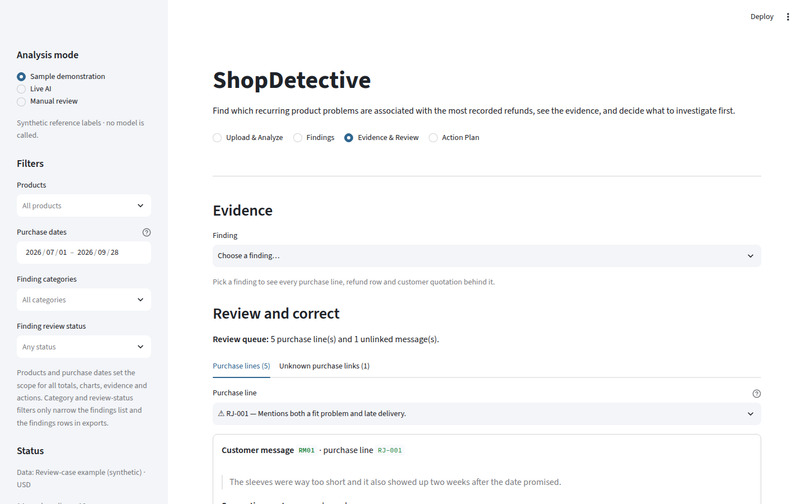Click the Review and correct heading
Image resolution: width=806 pixels, height=504 pixels.
(276, 314)
